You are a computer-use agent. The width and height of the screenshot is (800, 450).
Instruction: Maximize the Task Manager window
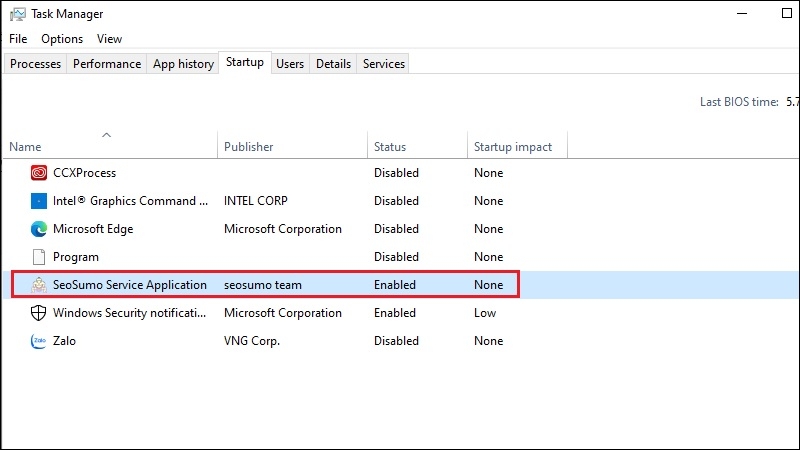(787, 14)
